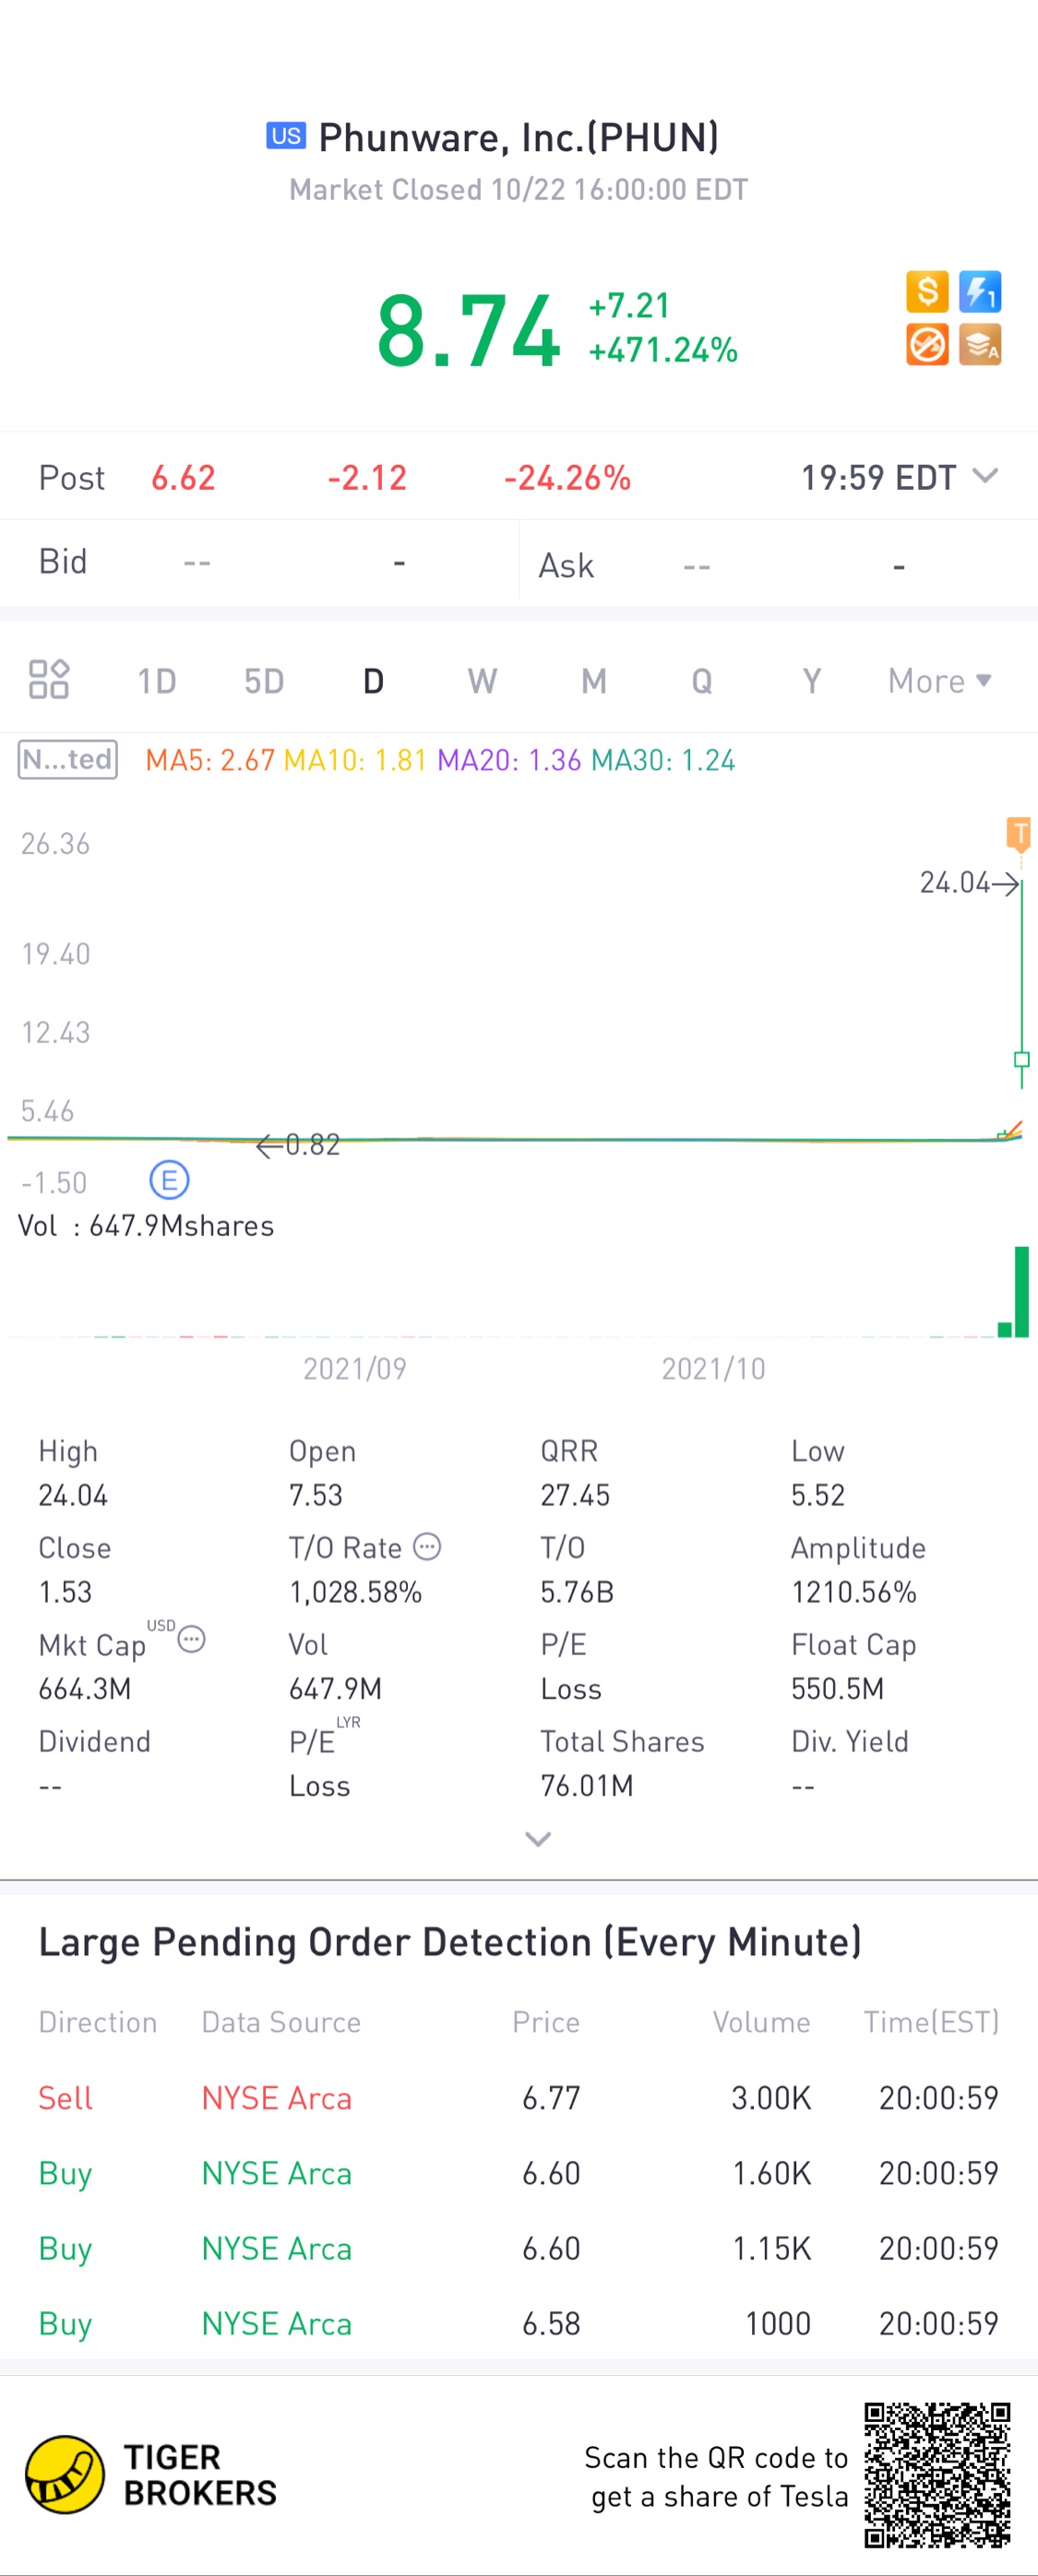Select the W weekly chart tab
This screenshot has height=2576, width=1038.
[x=482, y=681]
